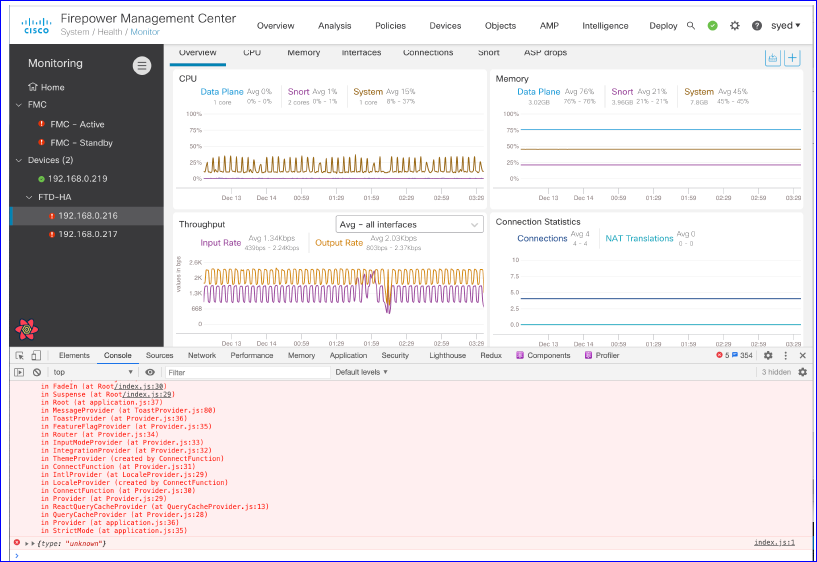Open the Objects menu
The height and width of the screenshot is (562, 817).
tap(500, 26)
